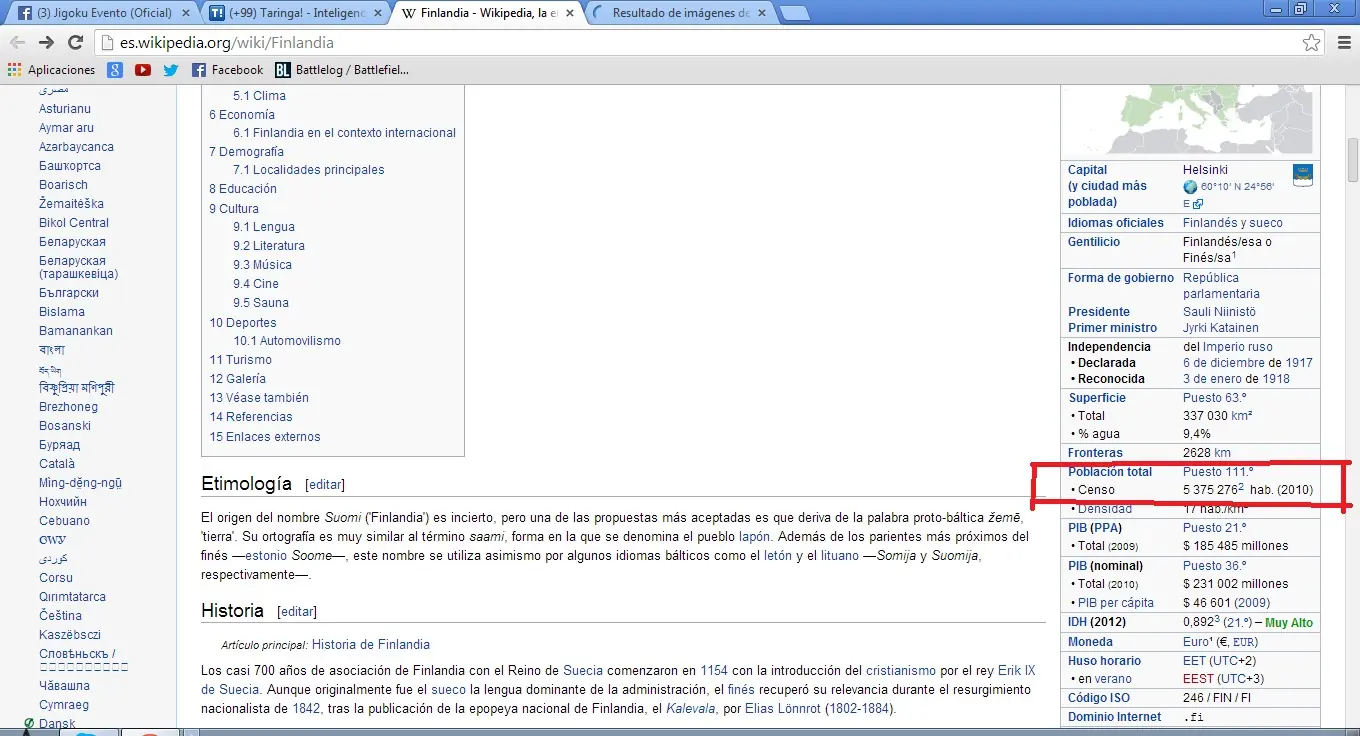Open the Kalevala link
Image resolution: width=1360 pixels, height=736 pixels.
point(693,709)
